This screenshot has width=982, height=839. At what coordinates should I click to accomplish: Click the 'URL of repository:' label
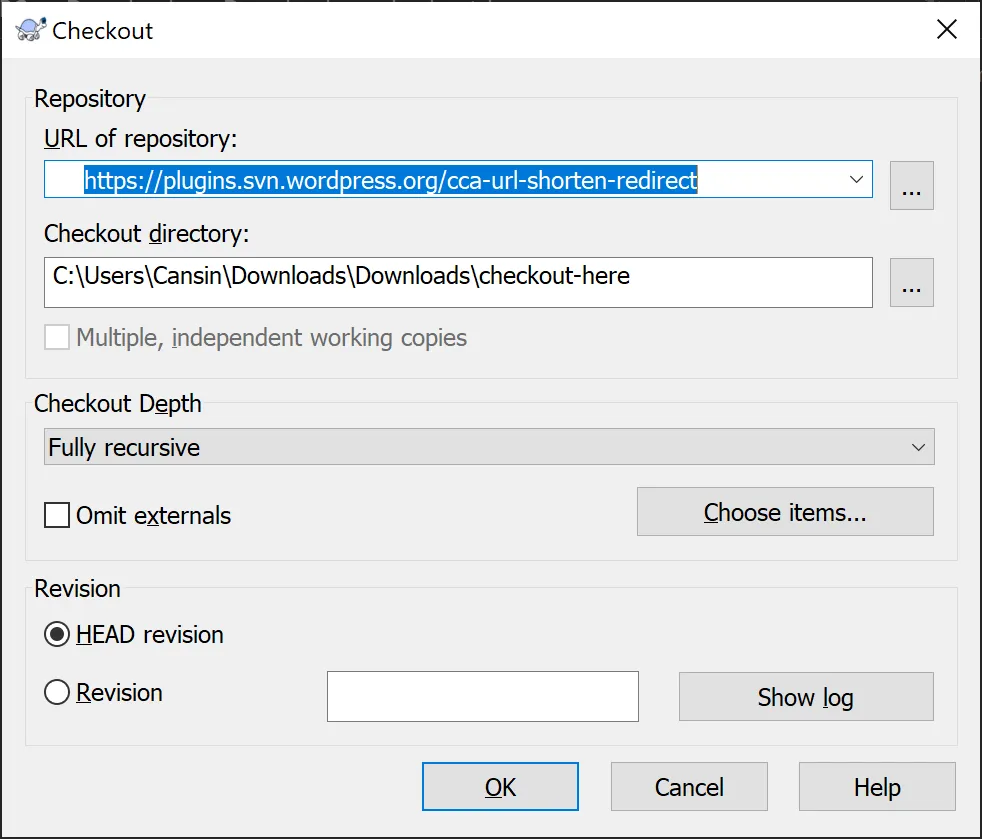(x=140, y=138)
